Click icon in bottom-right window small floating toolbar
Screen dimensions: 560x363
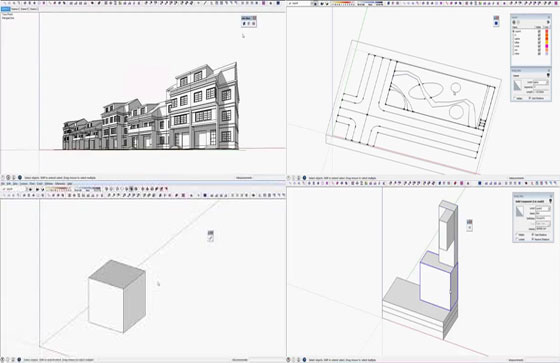[470, 228]
